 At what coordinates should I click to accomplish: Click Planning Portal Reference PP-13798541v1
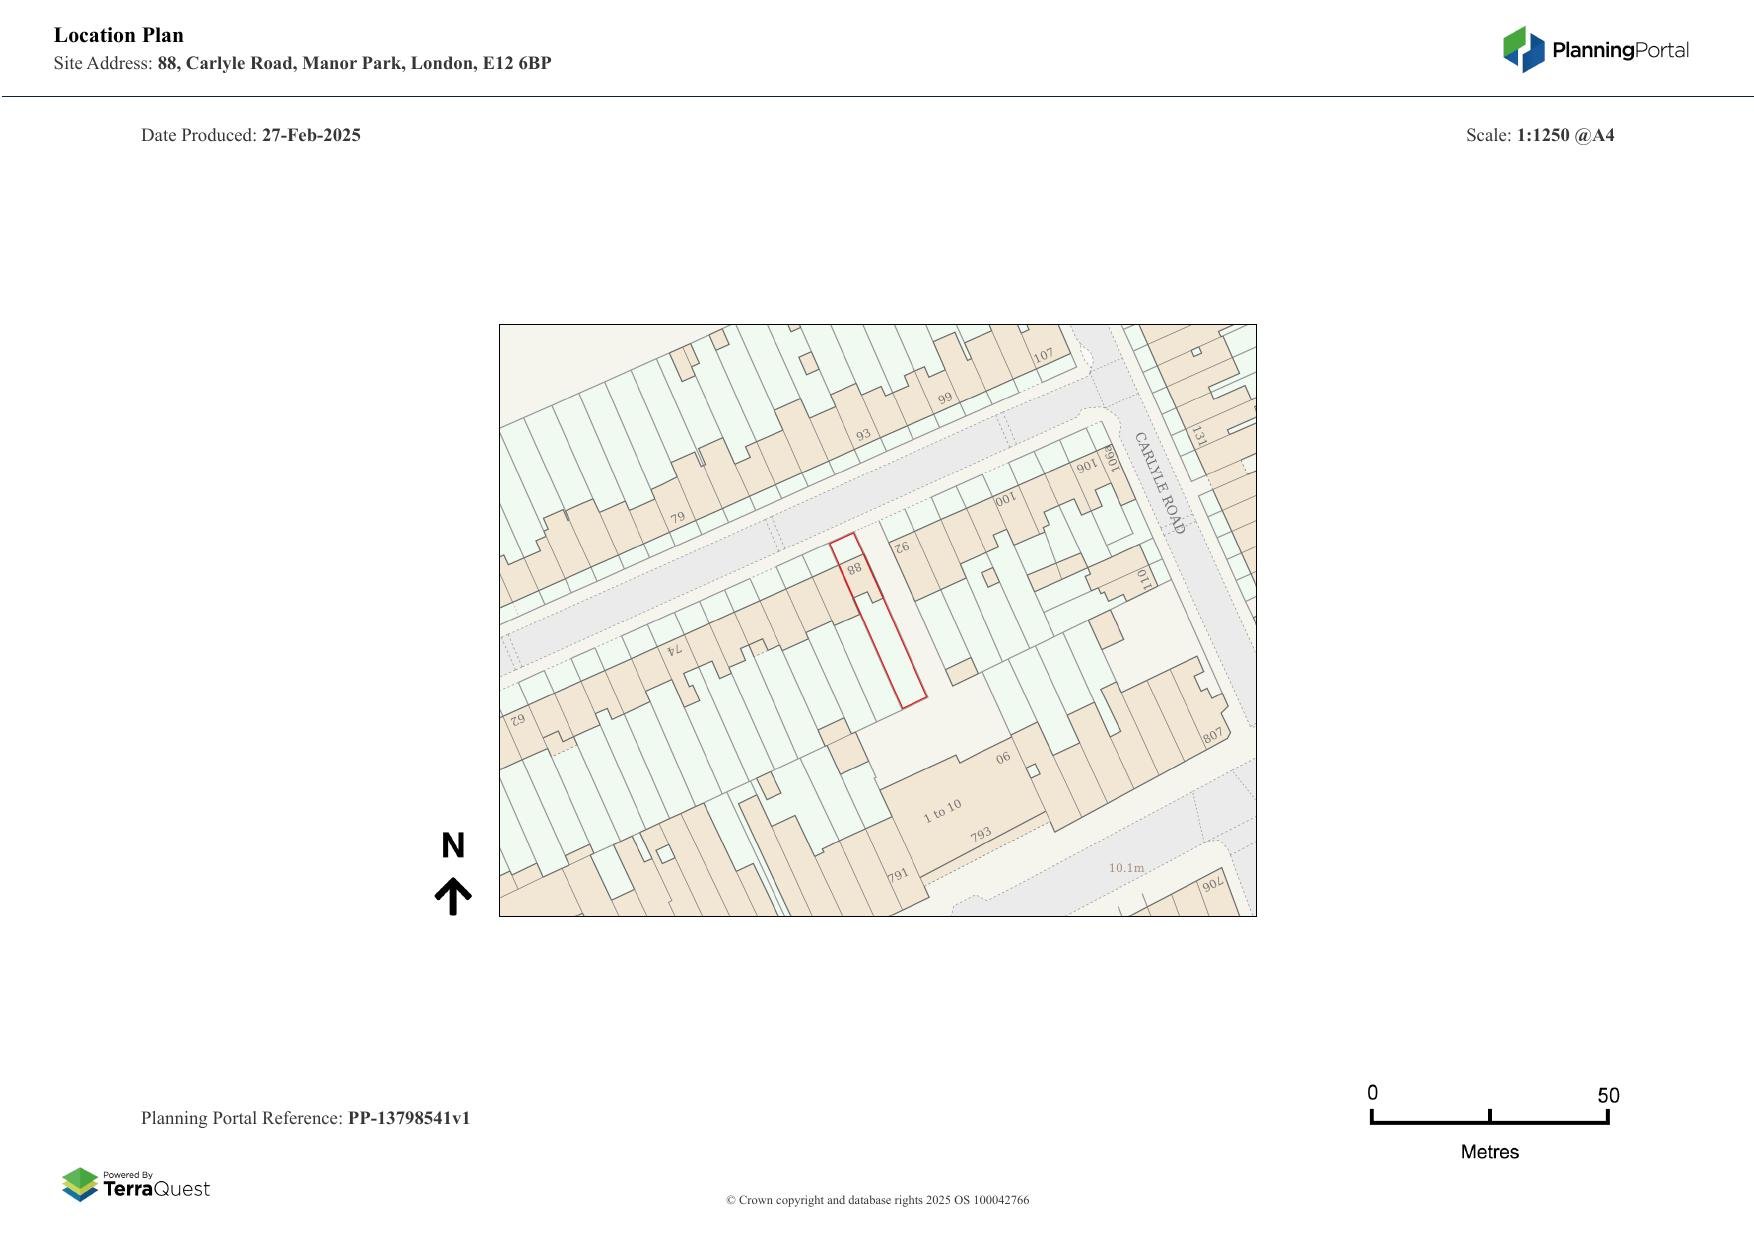click(x=305, y=1118)
